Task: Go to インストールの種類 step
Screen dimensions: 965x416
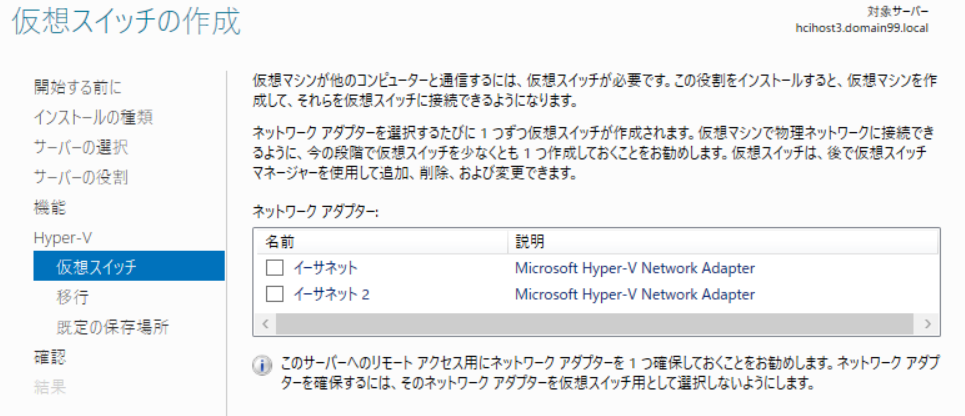Action: pyautogui.click(x=93, y=118)
